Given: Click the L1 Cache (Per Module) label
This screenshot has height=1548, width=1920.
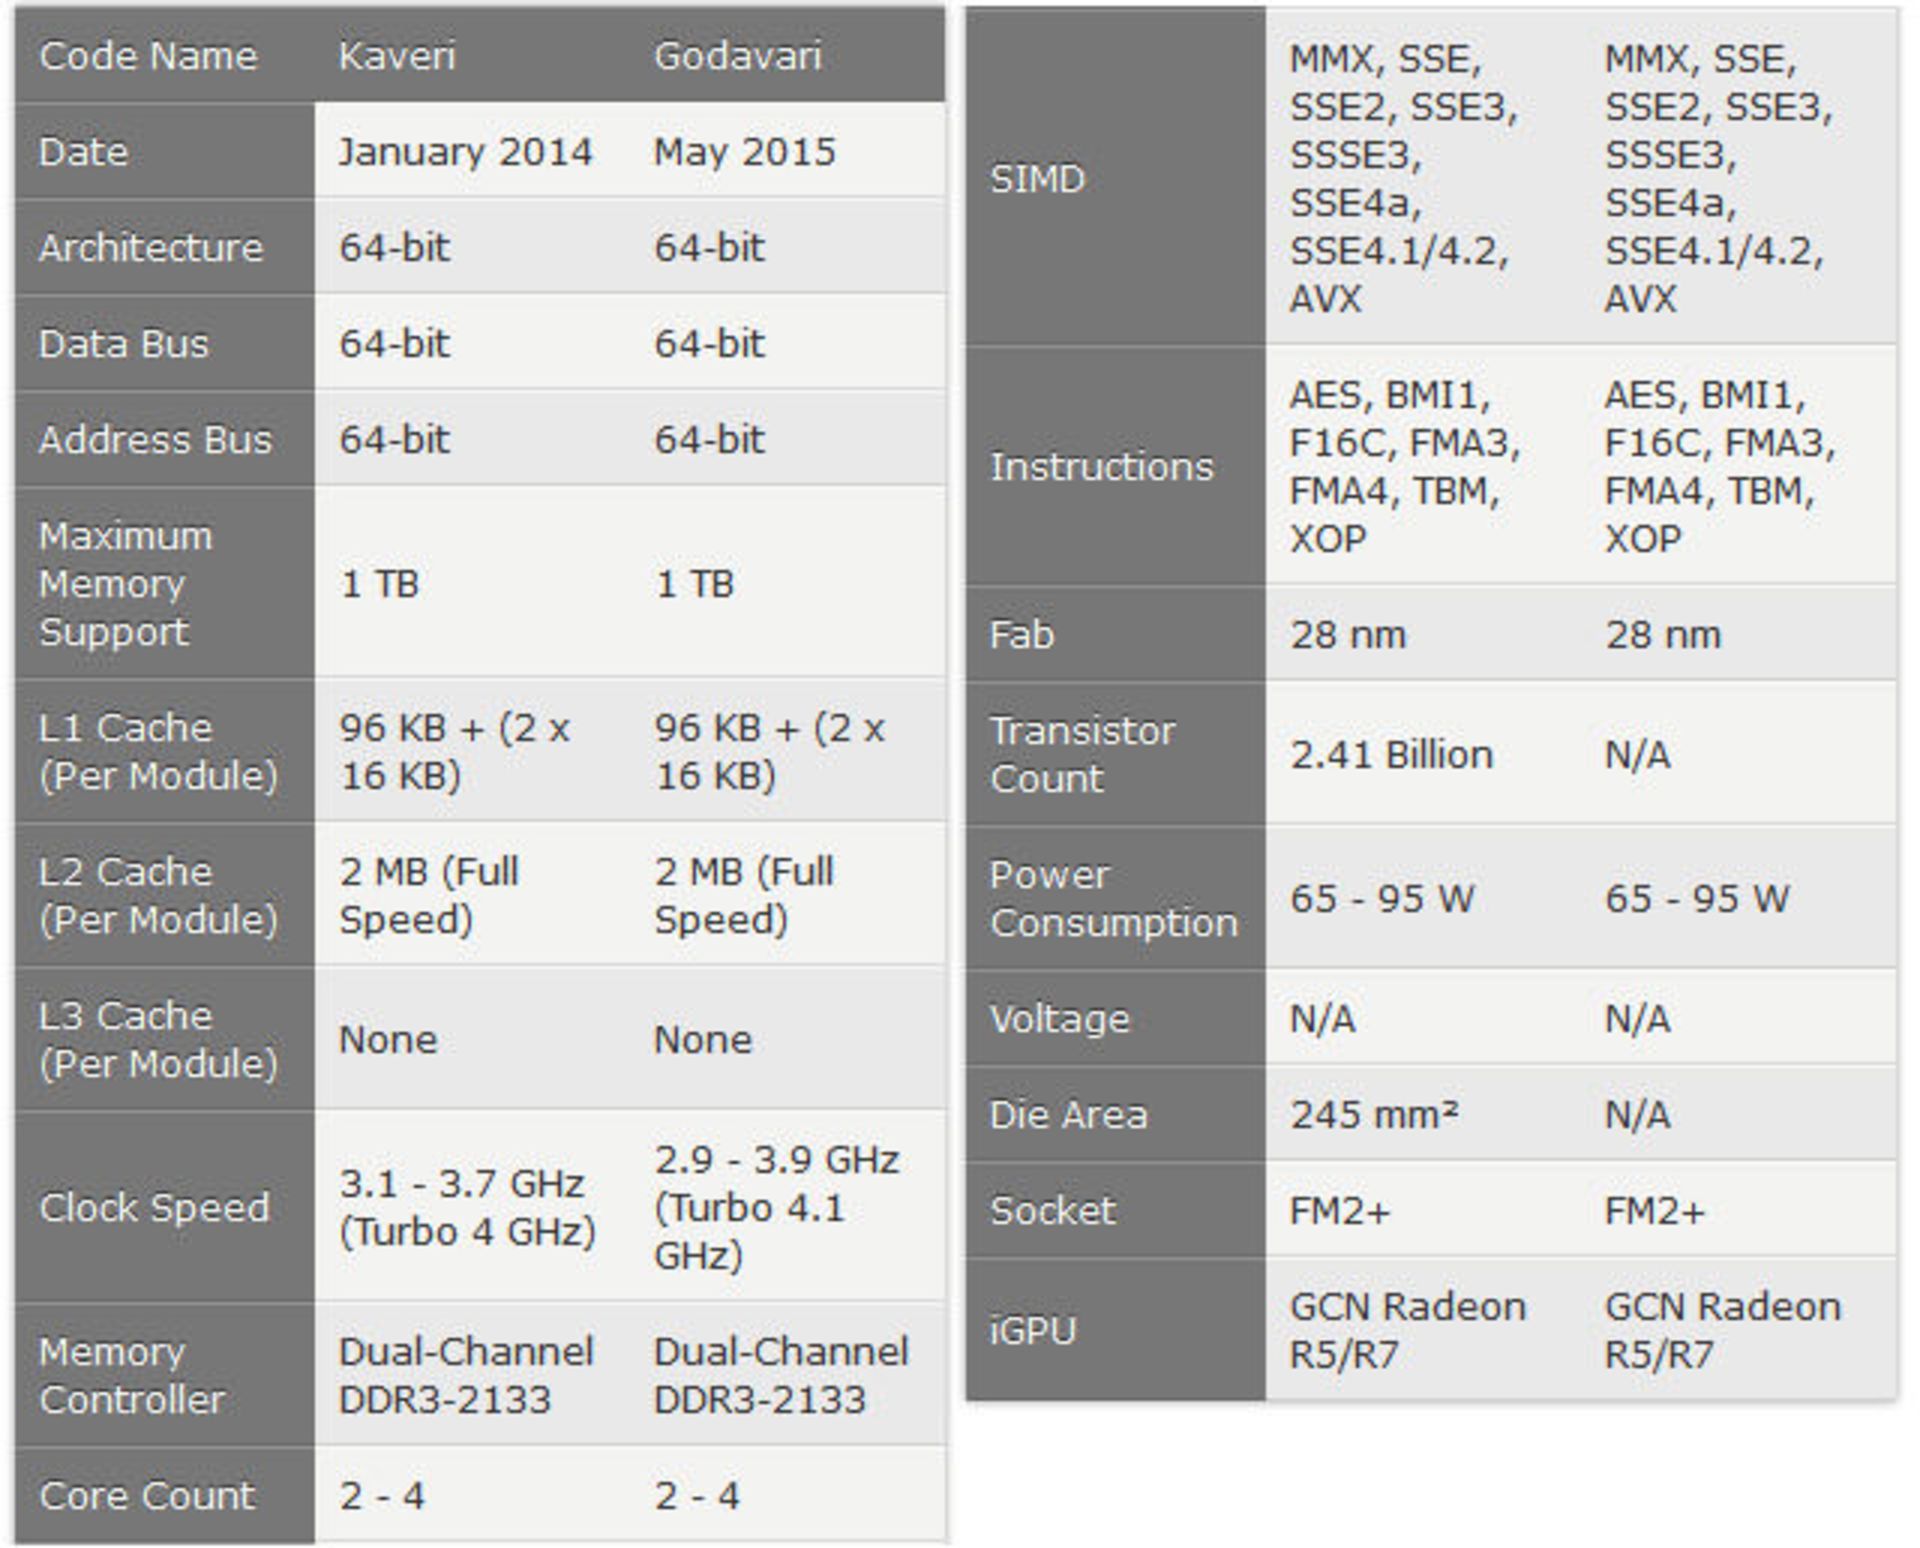Looking at the screenshot, I should coord(165,751).
